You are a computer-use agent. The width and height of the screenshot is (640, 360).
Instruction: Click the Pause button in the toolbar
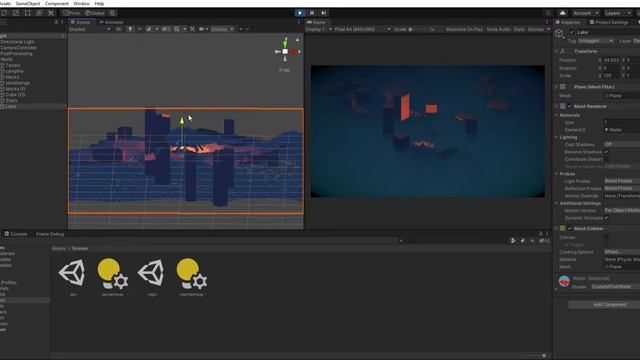(x=312, y=13)
